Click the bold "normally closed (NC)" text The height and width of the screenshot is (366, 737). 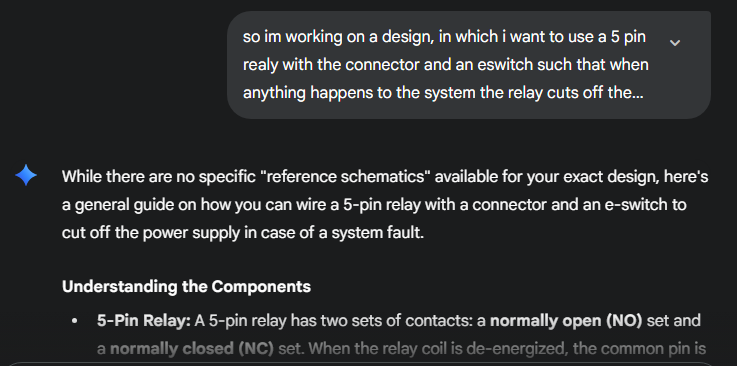[192, 349]
